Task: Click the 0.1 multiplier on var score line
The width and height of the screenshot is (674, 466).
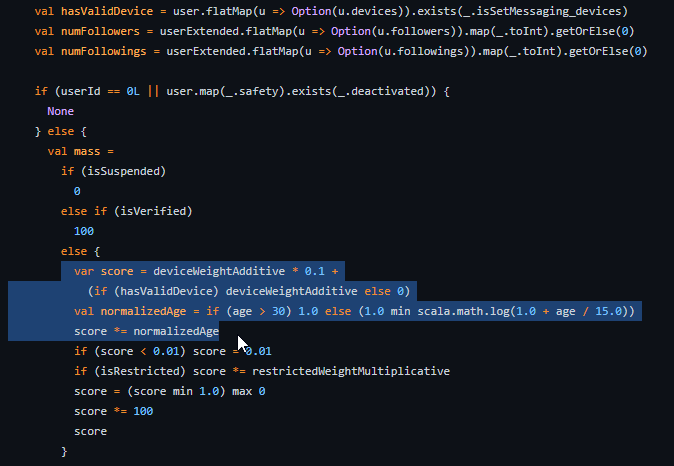Action: (x=319, y=271)
